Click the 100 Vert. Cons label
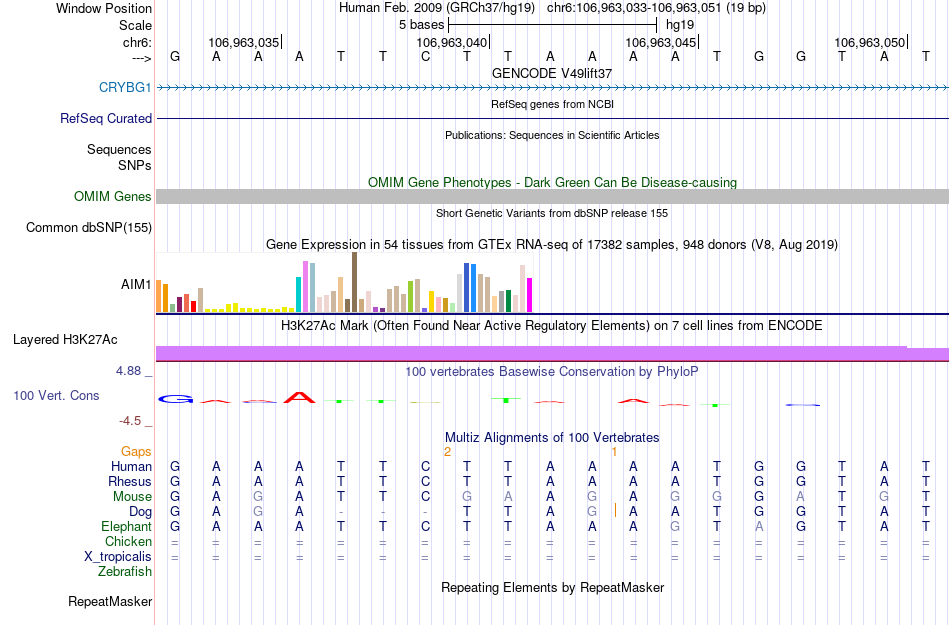950x625 pixels. click(x=56, y=395)
